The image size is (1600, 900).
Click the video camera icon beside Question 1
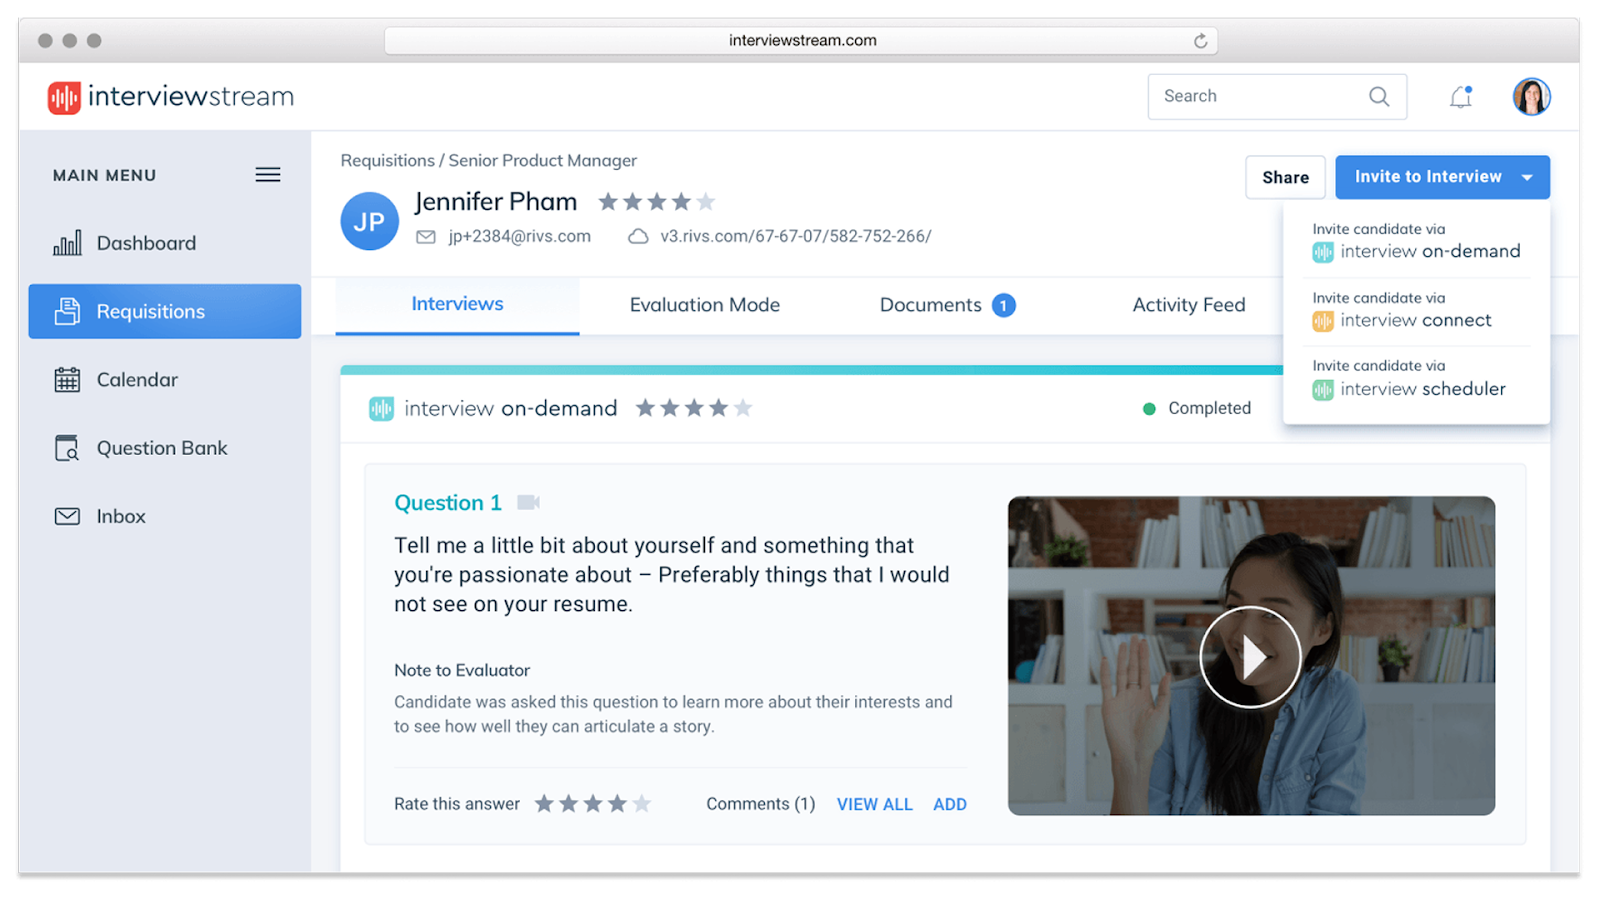coord(528,502)
